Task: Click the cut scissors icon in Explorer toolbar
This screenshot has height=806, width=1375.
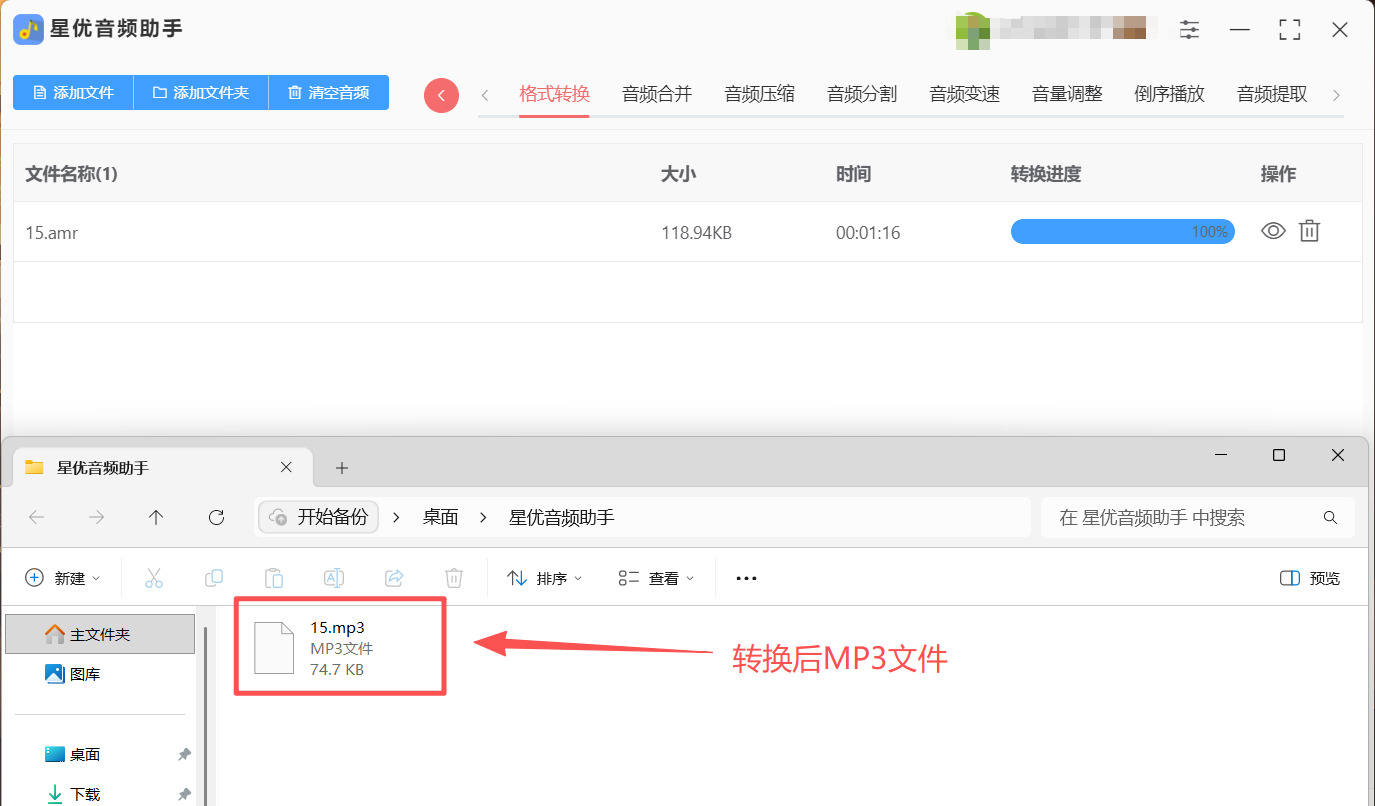Action: click(x=153, y=578)
